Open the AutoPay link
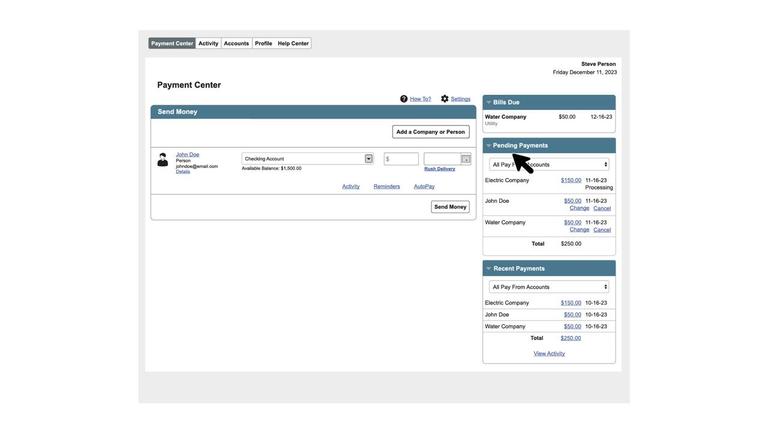The image size is (768, 432). (424, 187)
